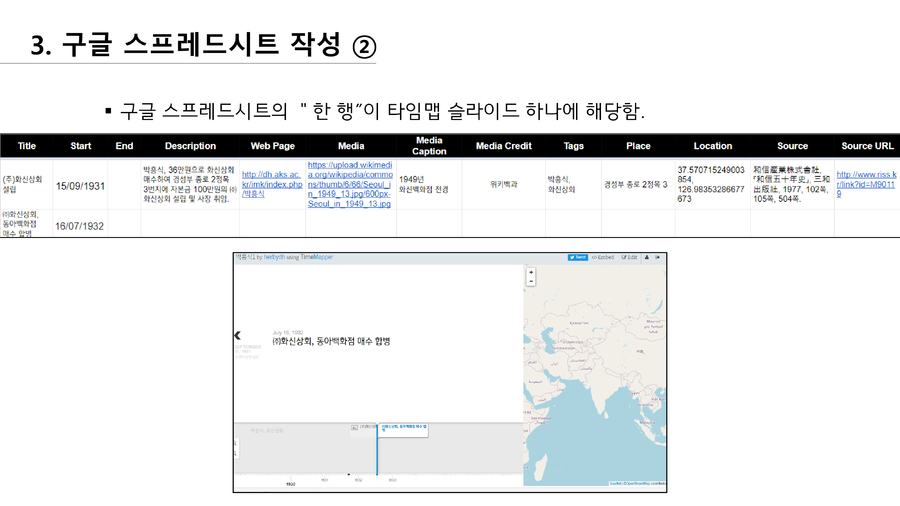Click the Source column header
This screenshot has width=900, height=506.
click(x=792, y=146)
